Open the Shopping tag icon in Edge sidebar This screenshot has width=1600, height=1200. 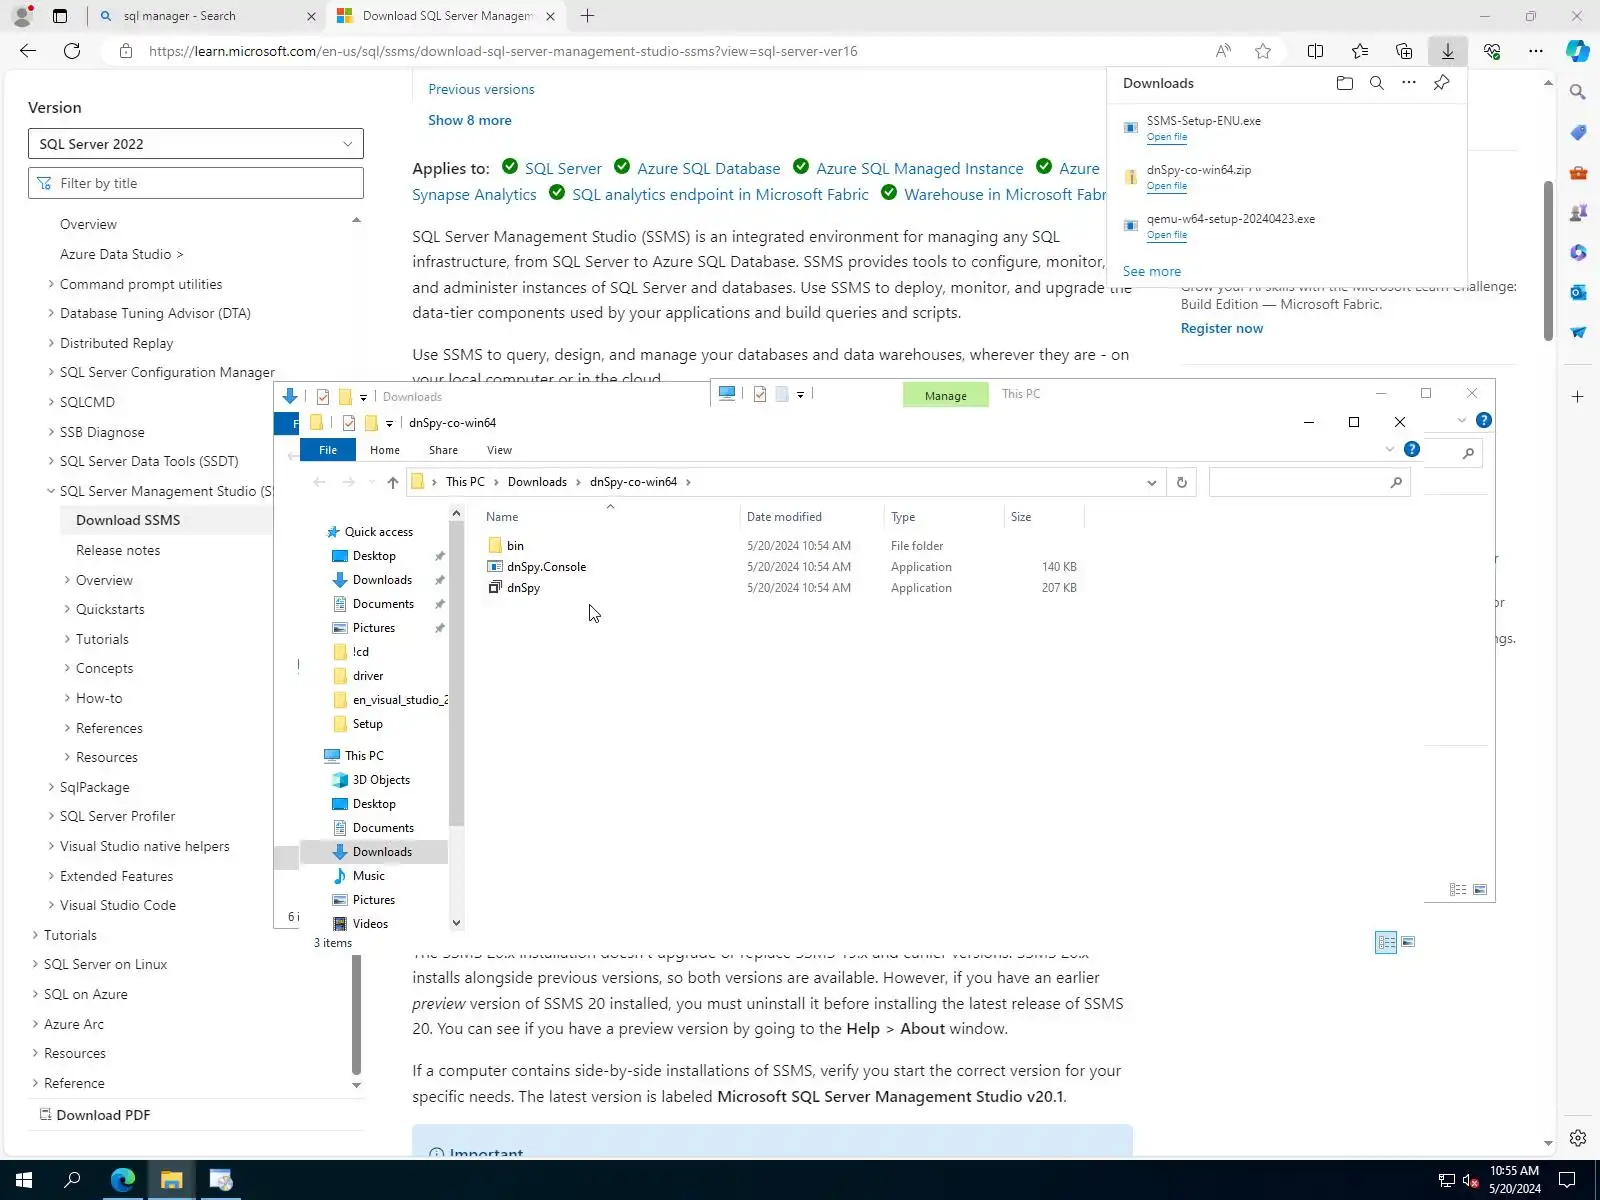(1578, 132)
